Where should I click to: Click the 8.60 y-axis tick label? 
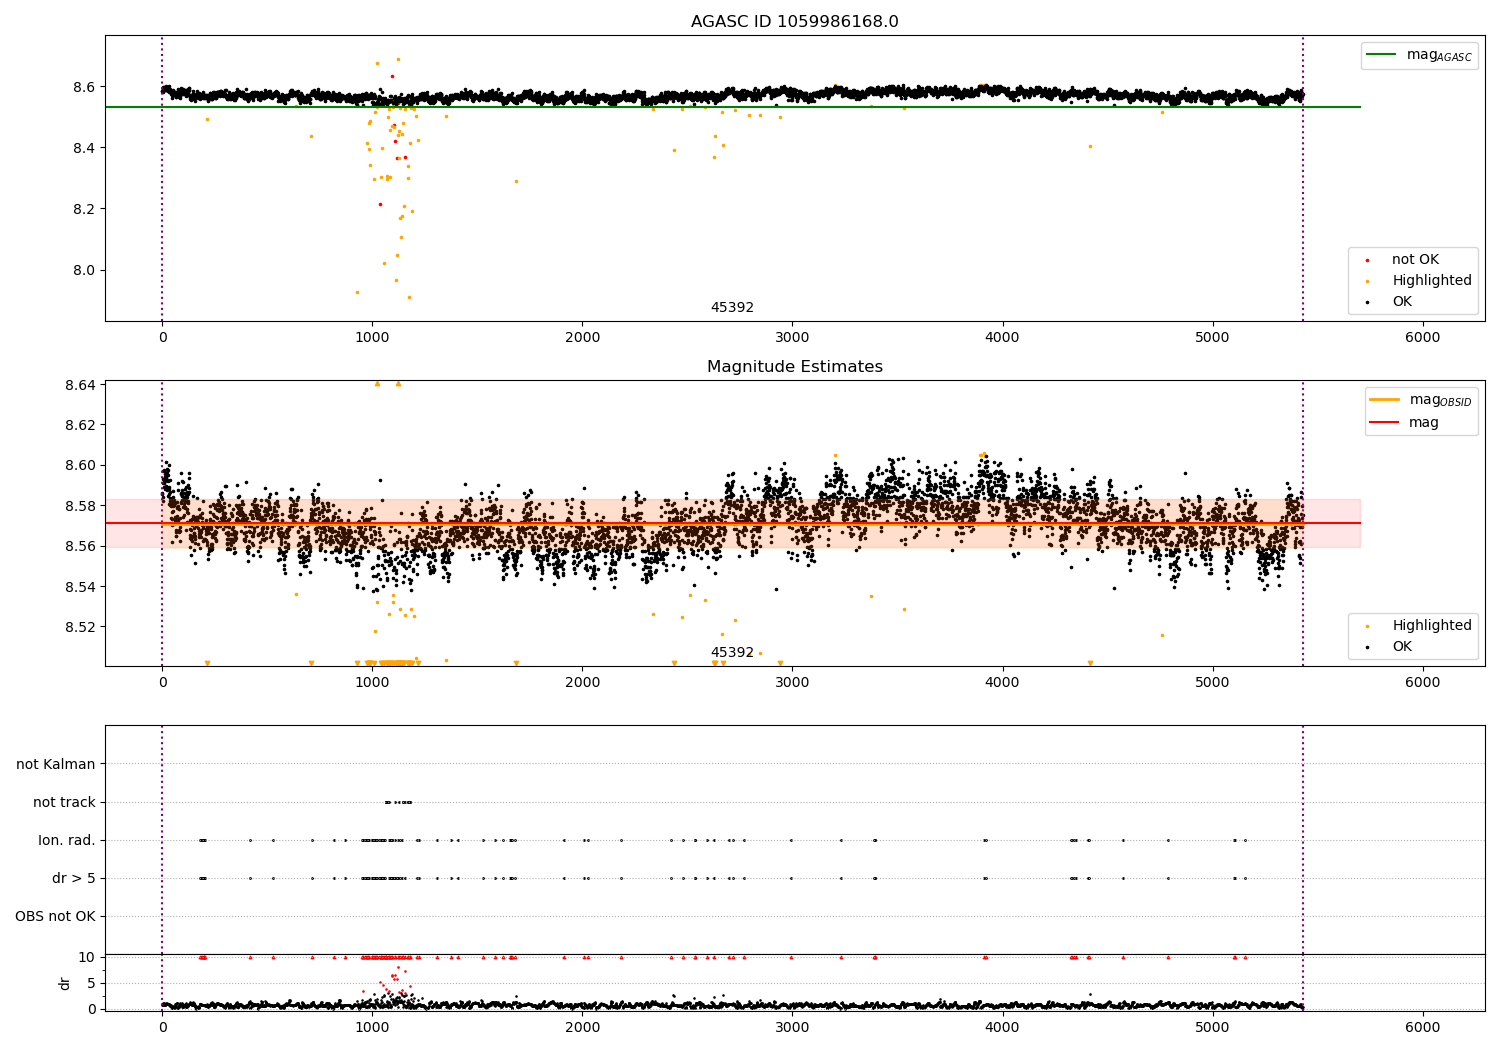(x=79, y=465)
